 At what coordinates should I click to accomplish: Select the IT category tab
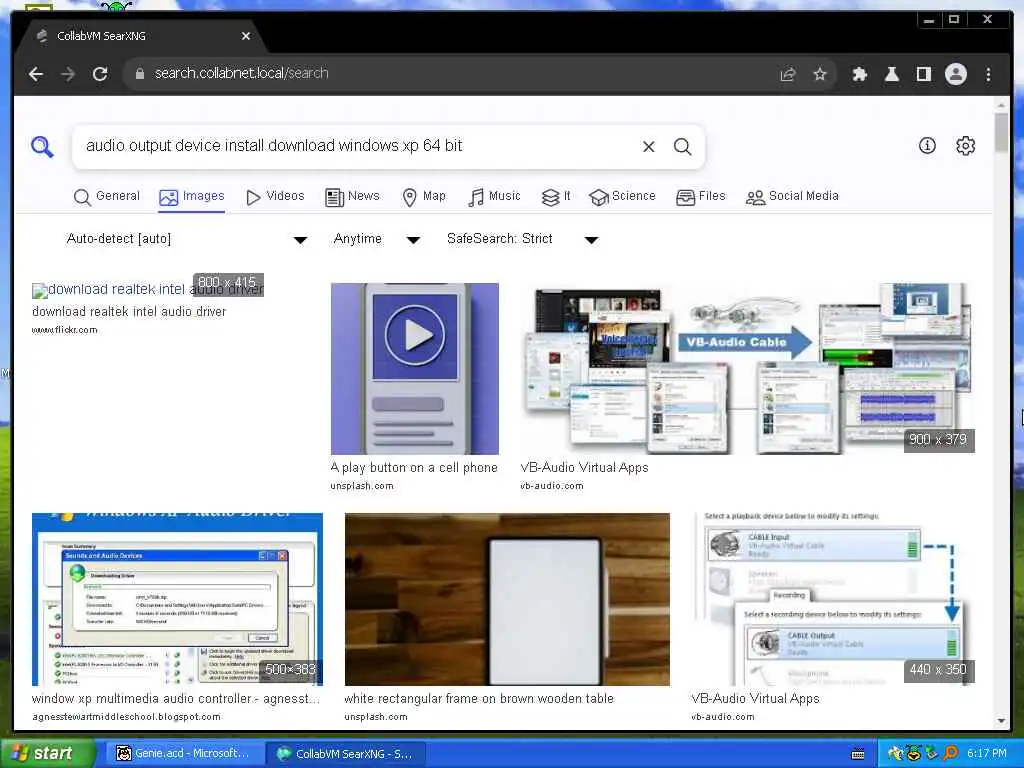click(556, 197)
